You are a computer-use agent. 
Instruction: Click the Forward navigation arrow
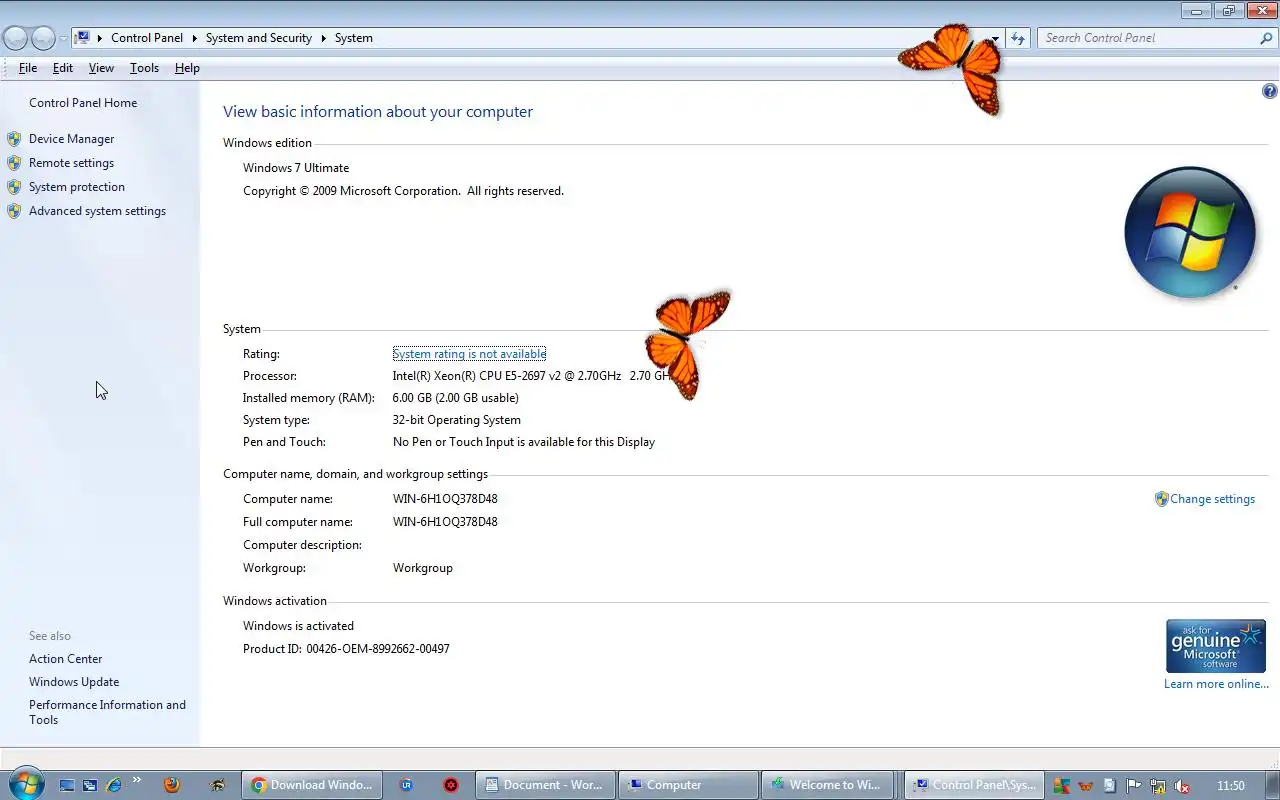[x=43, y=38]
